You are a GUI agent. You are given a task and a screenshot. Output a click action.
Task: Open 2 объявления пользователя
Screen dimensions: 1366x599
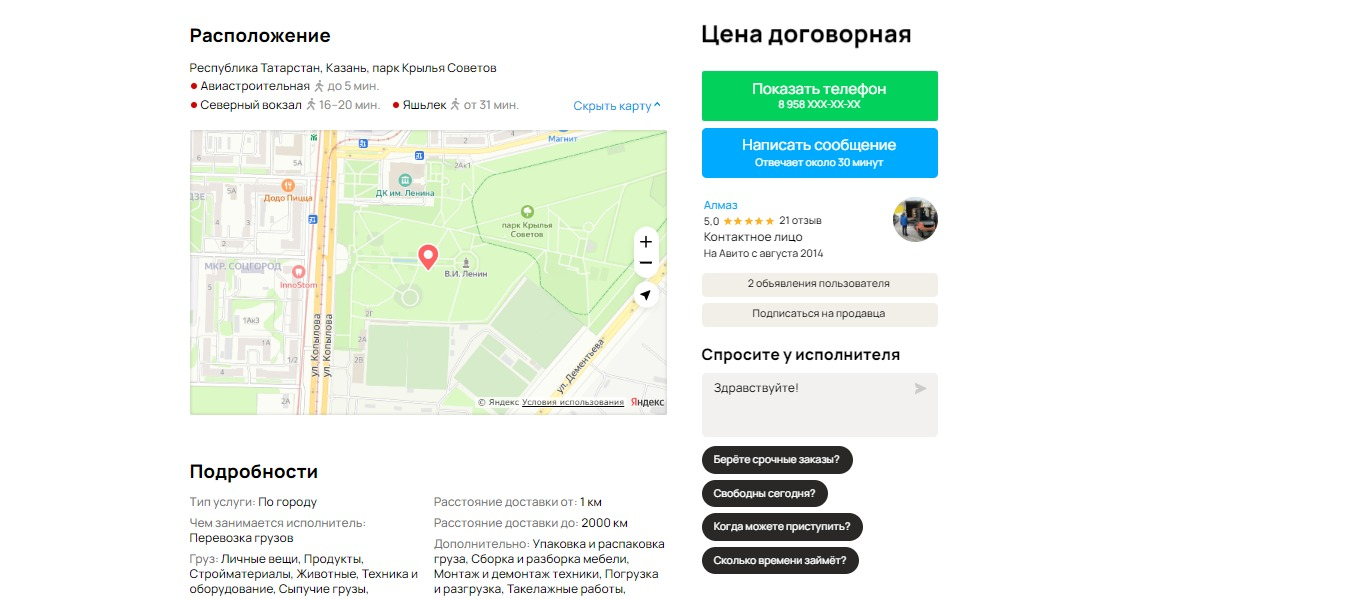tap(820, 284)
